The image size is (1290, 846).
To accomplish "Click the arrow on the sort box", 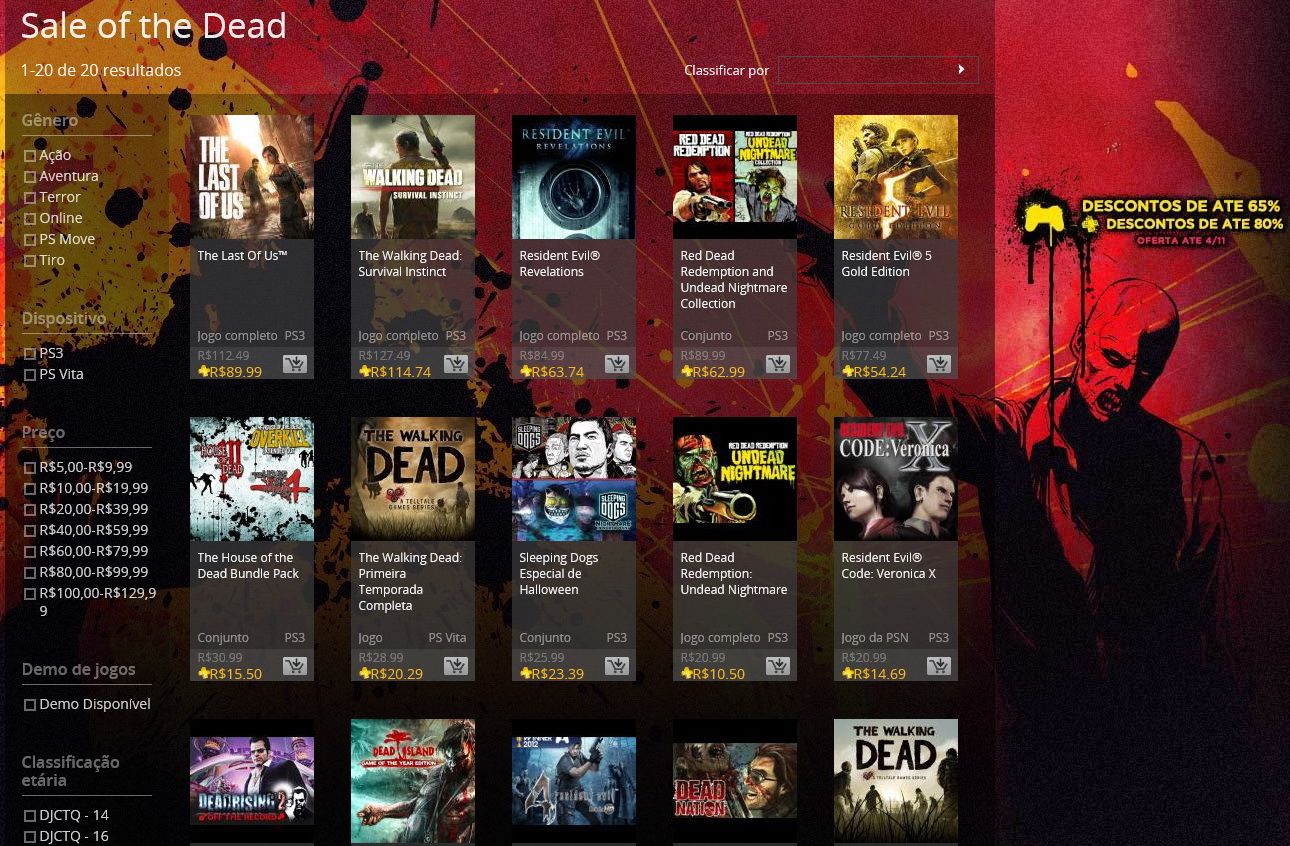I will 961,70.
